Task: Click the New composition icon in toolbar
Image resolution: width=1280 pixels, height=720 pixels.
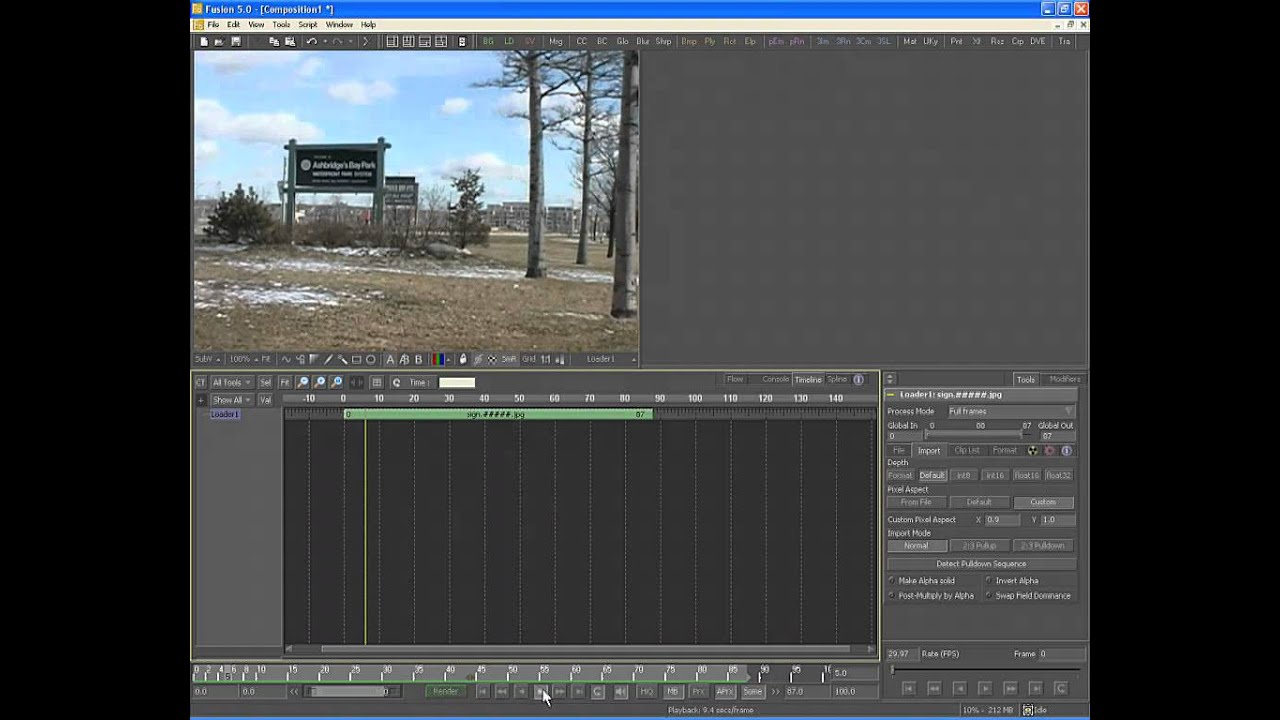Action: pos(204,41)
